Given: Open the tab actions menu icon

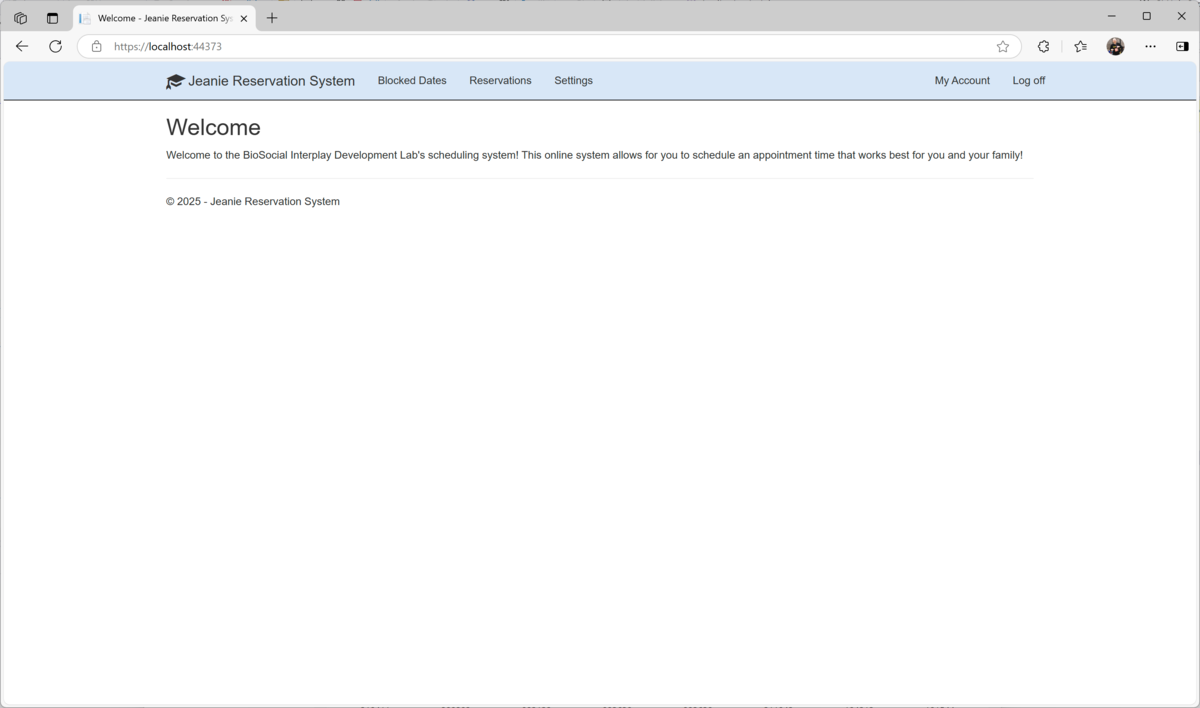Looking at the screenshot, I should [52, 18].
